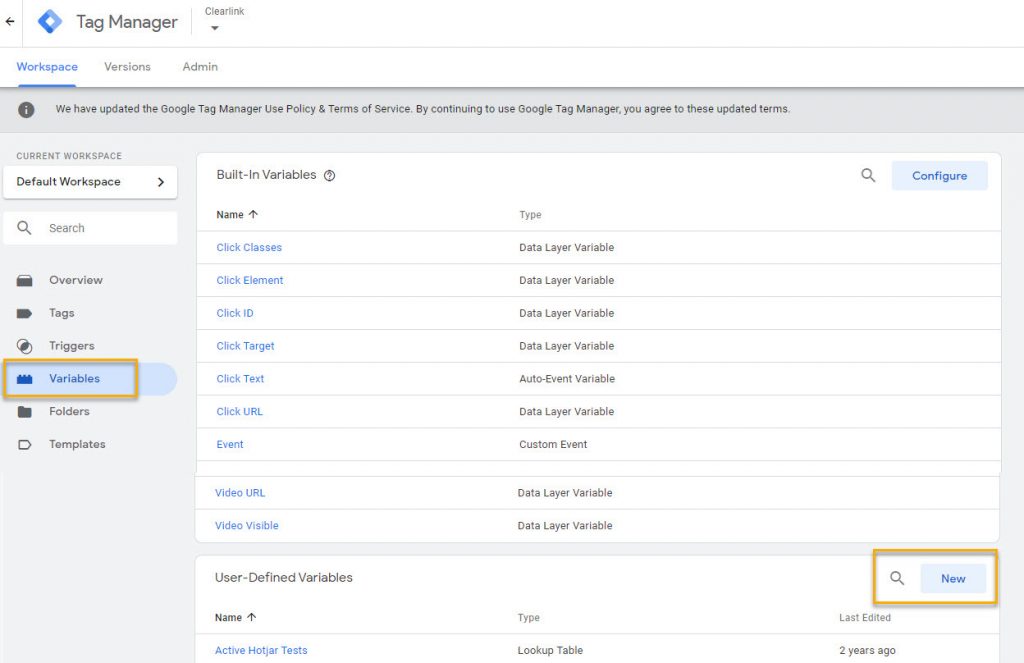Switch to the Admin tab
This screenshot has height=663, width=1024.
click(200, 67)
